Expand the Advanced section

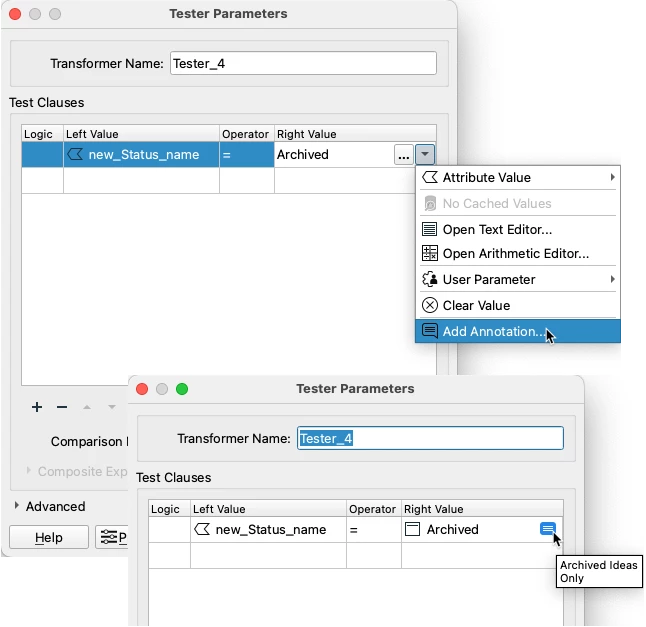click(x=17, y=506)
